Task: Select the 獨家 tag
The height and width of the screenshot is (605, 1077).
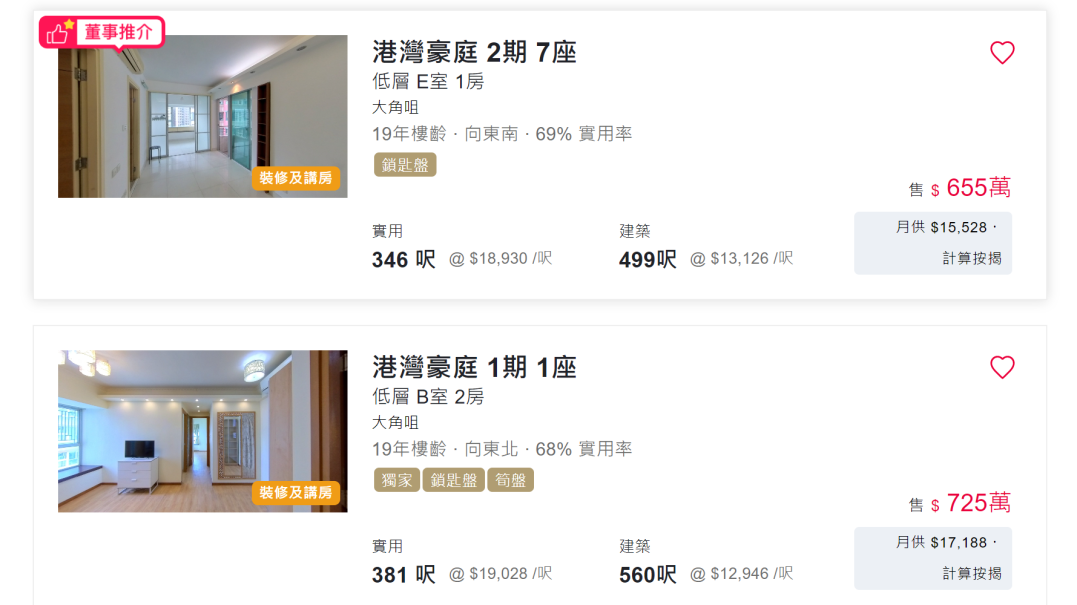Action: (396, 480)
